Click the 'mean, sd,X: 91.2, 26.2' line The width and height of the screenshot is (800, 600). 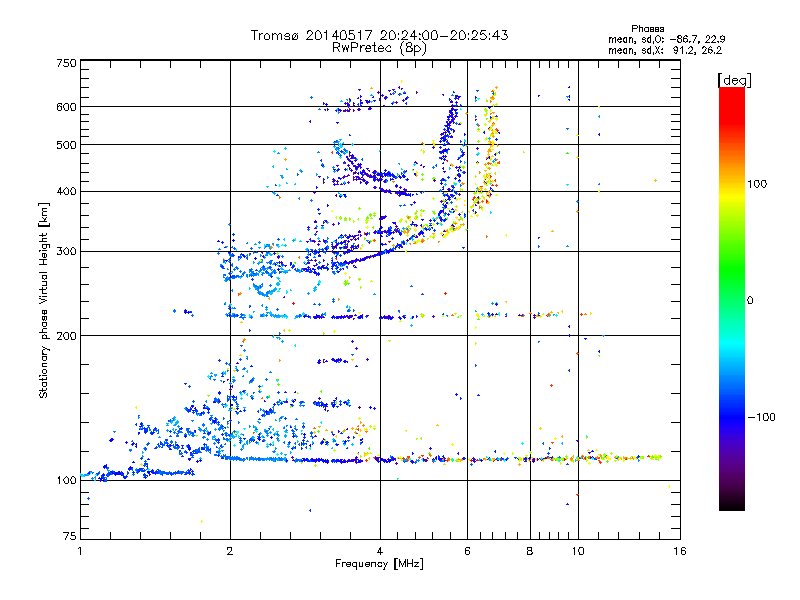point(665,50)
